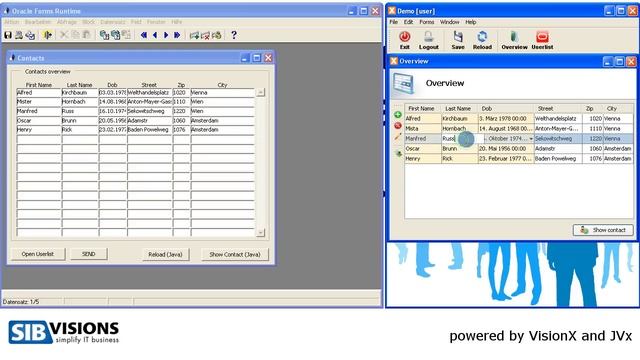The image size is (640, 360).
Task: Click the Zip cell 1060 in Overview table
Action: tap(593, 149)
